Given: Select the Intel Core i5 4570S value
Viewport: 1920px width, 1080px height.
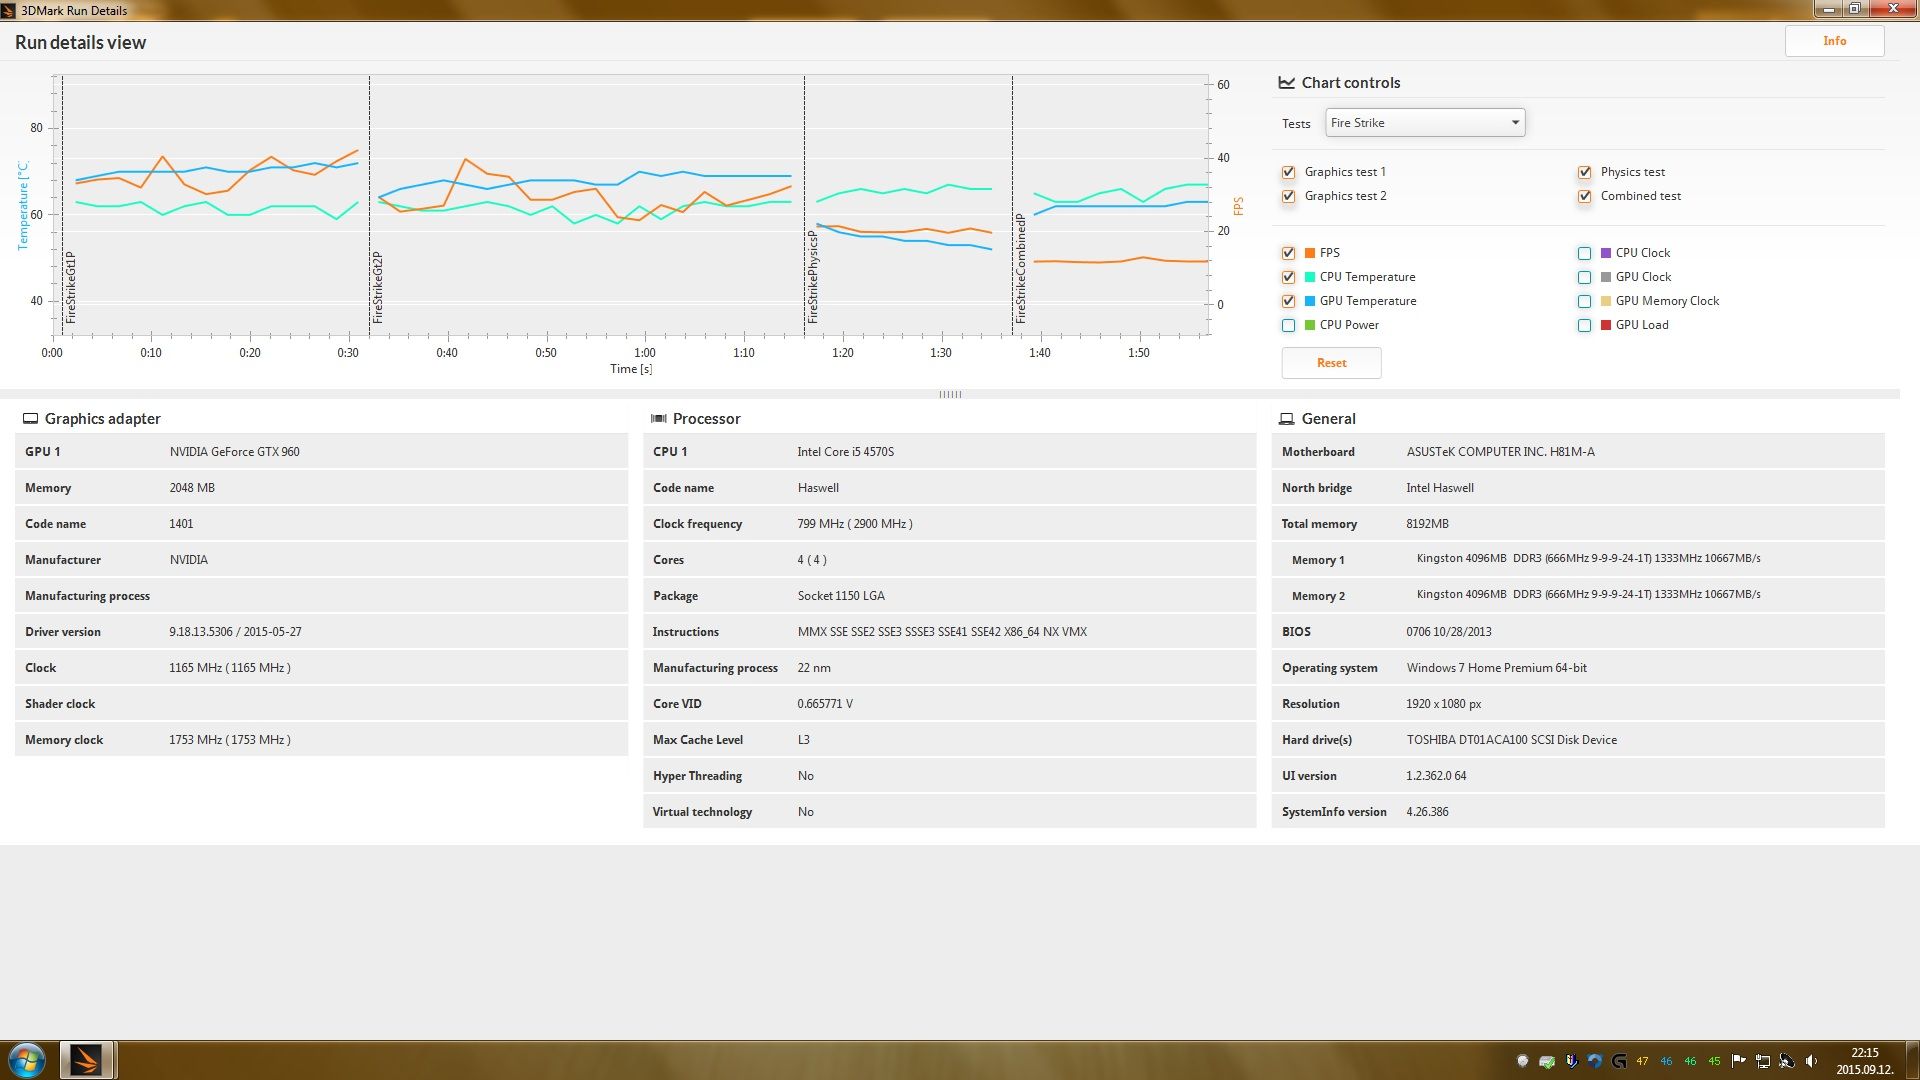Looking at the screenshot, I should [x=845, y=452].
